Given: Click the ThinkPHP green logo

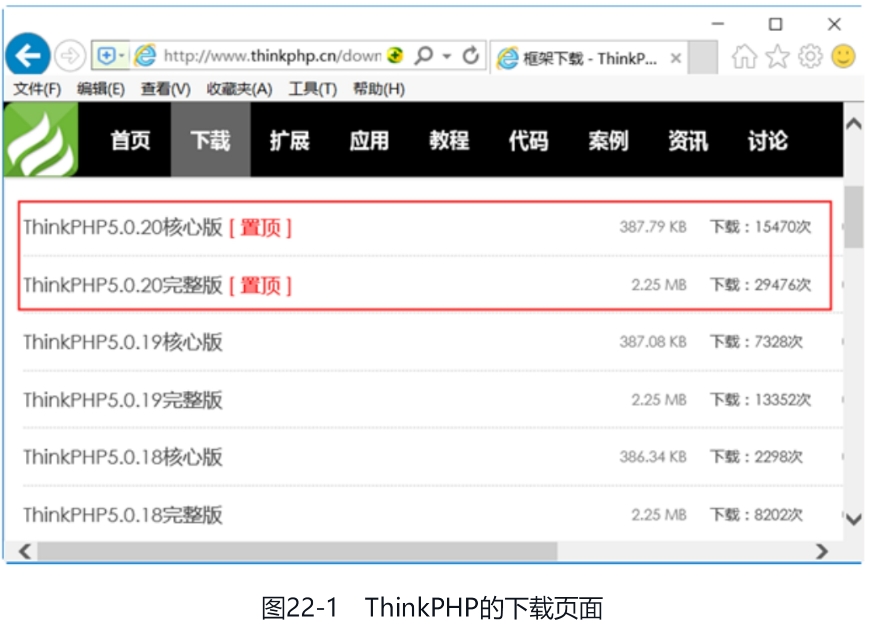Looking at the screenshot, I should (x=41, y=140).
